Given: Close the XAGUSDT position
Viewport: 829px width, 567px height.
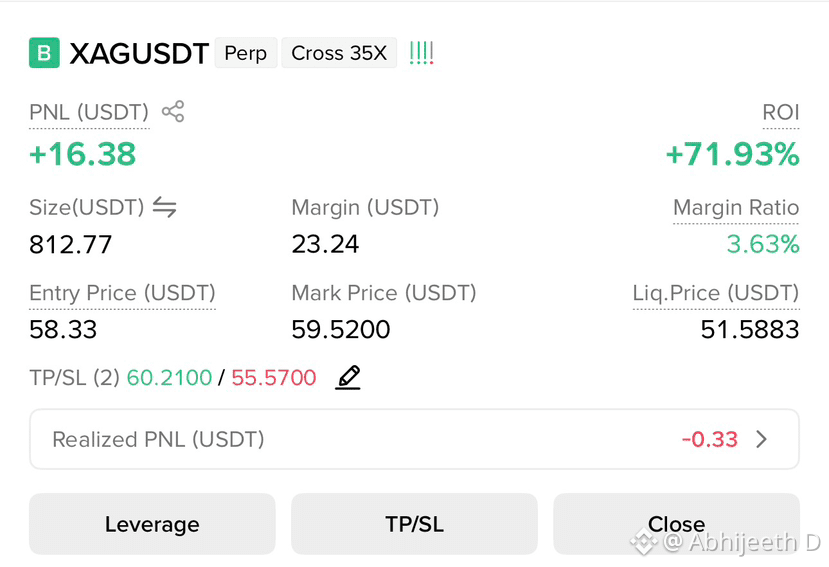Looking at the screenshot, I should coord(676,524).
